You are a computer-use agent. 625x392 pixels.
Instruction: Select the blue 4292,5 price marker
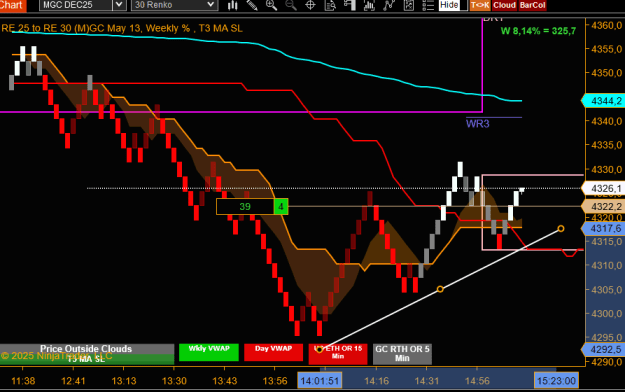click(x=603, y=350)
